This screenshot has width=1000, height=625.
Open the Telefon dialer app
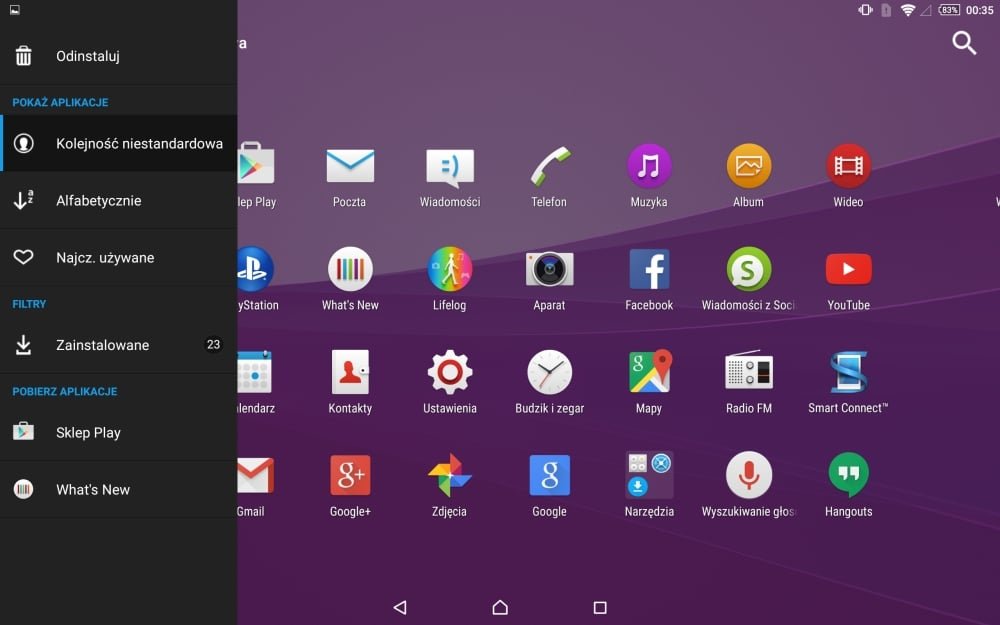549,166
